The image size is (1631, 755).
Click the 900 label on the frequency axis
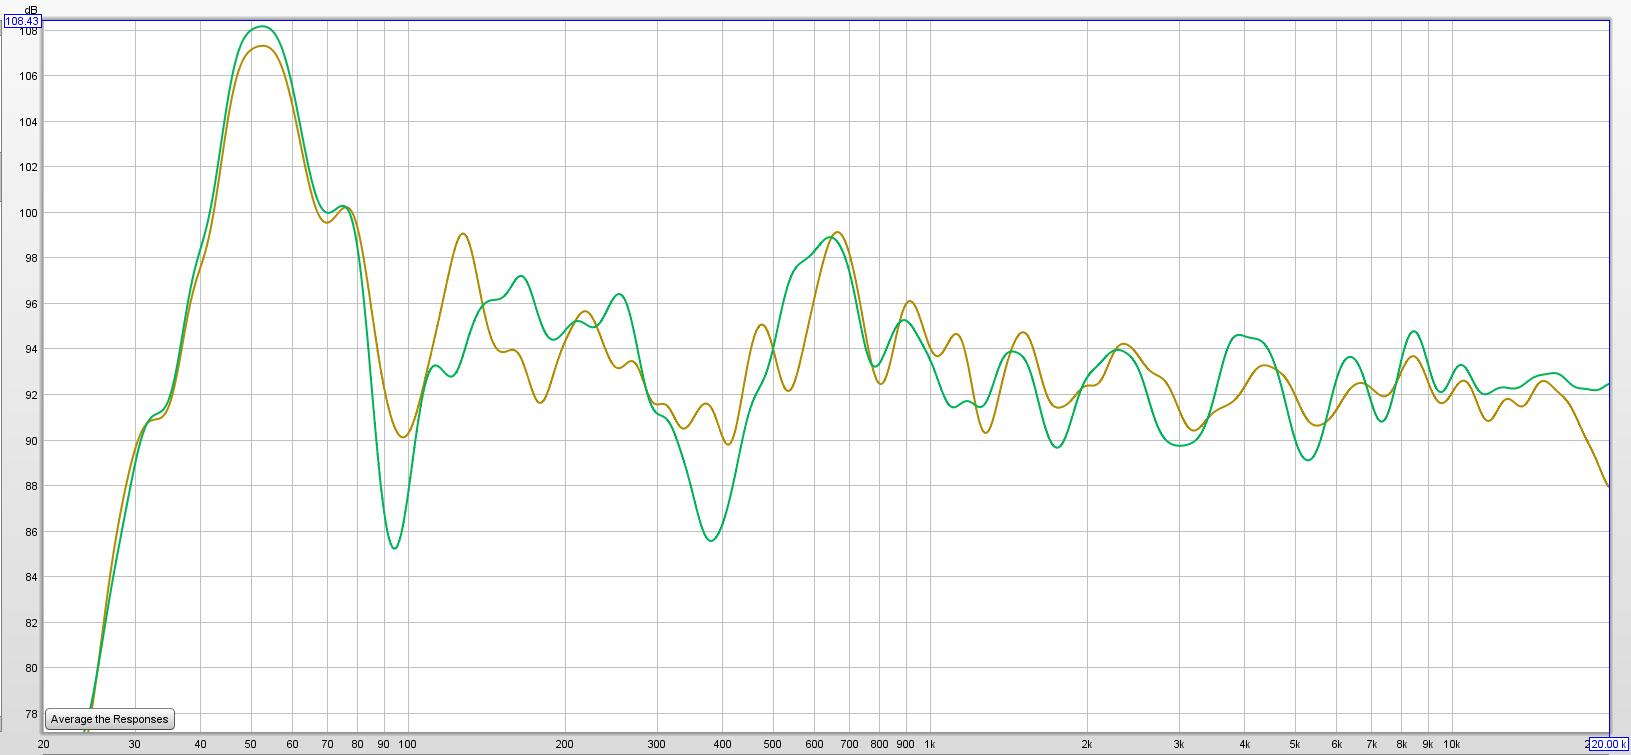(x=906, y=744)
